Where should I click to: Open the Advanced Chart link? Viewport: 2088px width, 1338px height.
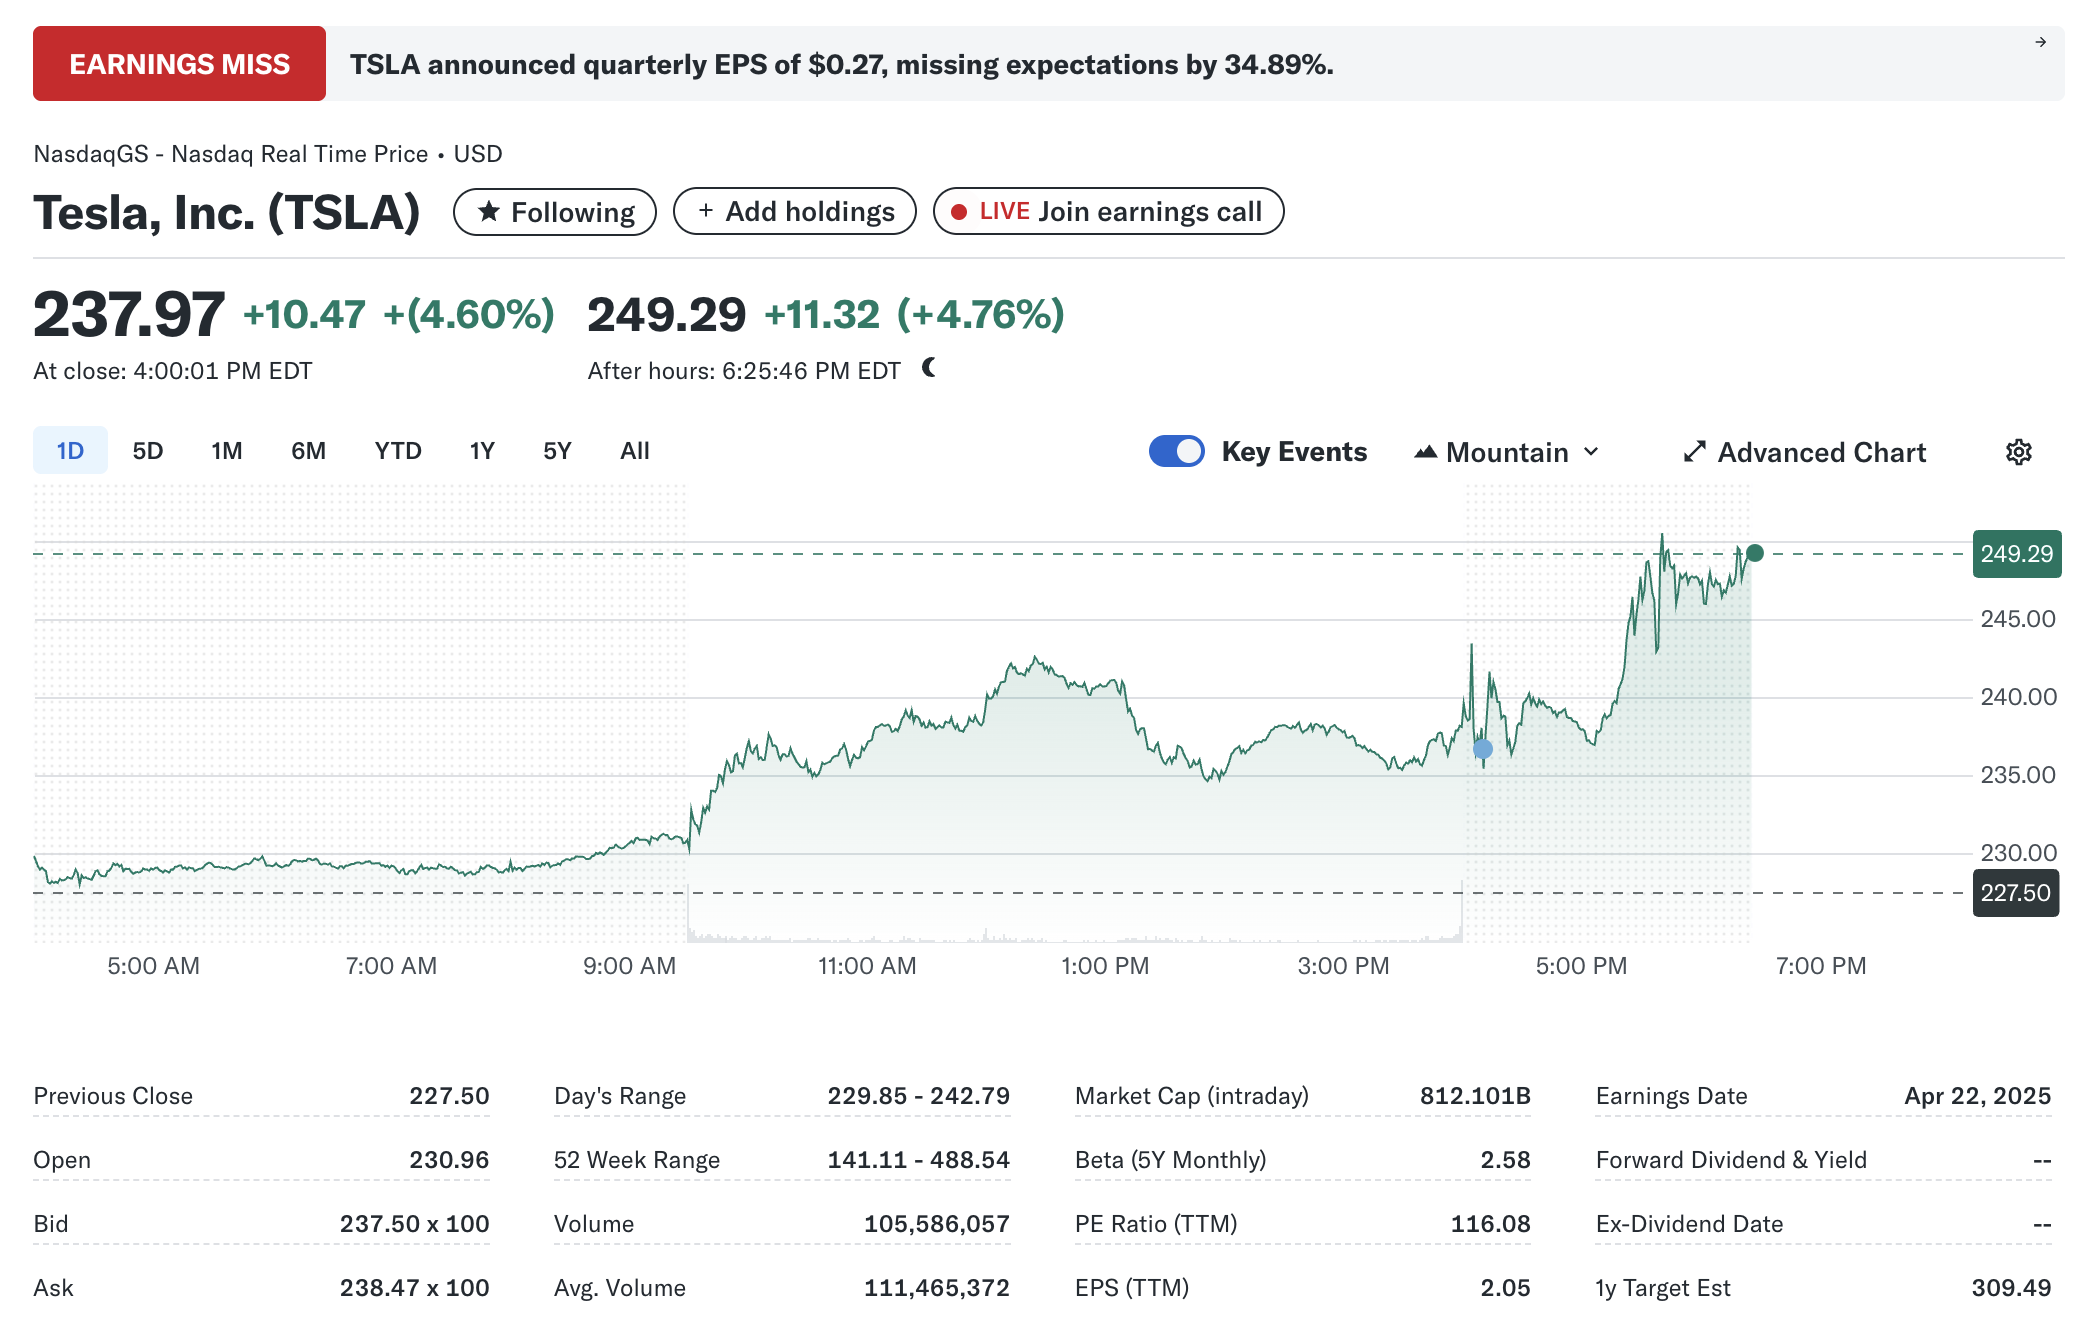coord(1821,452)
